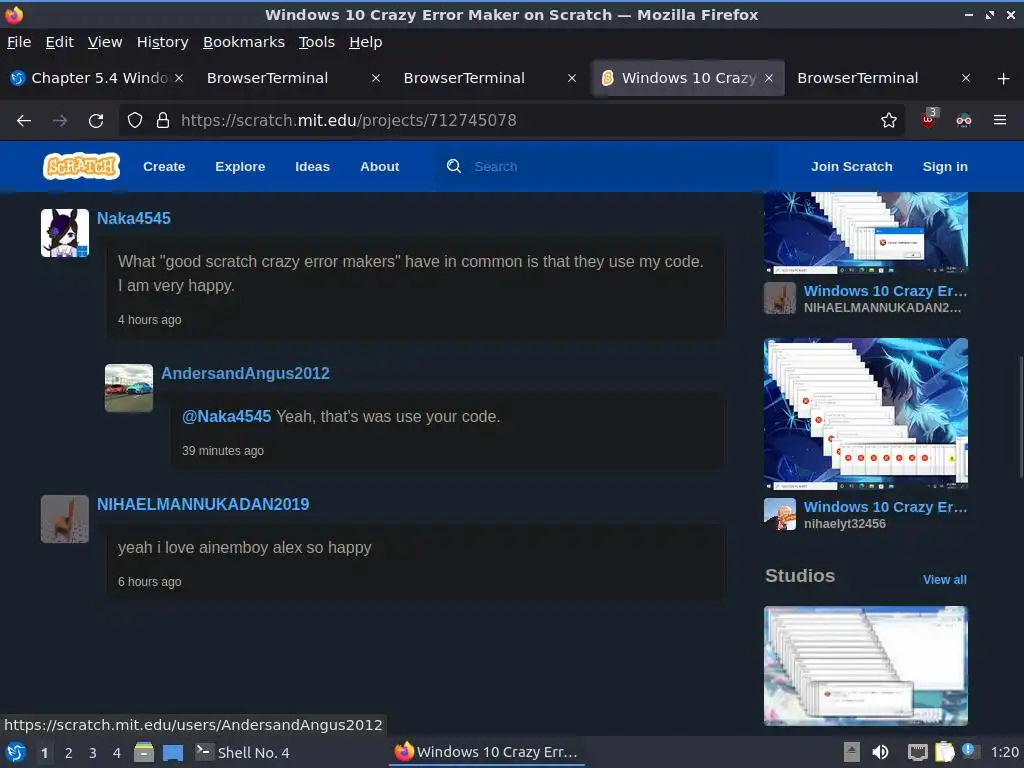Switch to workspace 3

click(x=93, y=753)
